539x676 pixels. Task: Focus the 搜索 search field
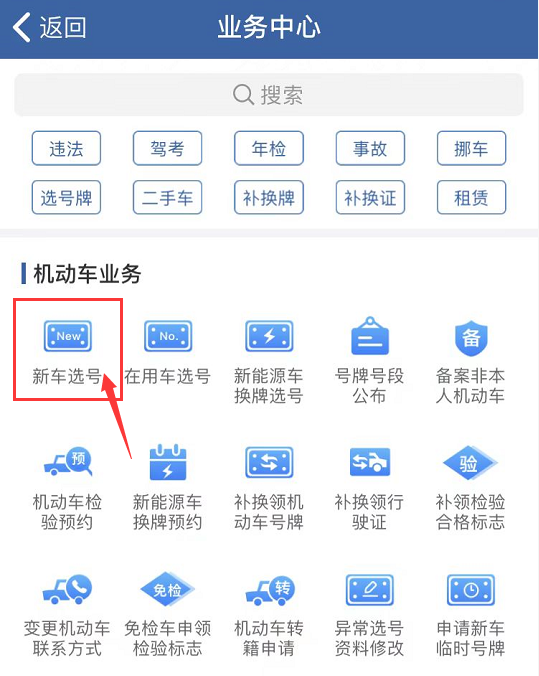[269, 94]
